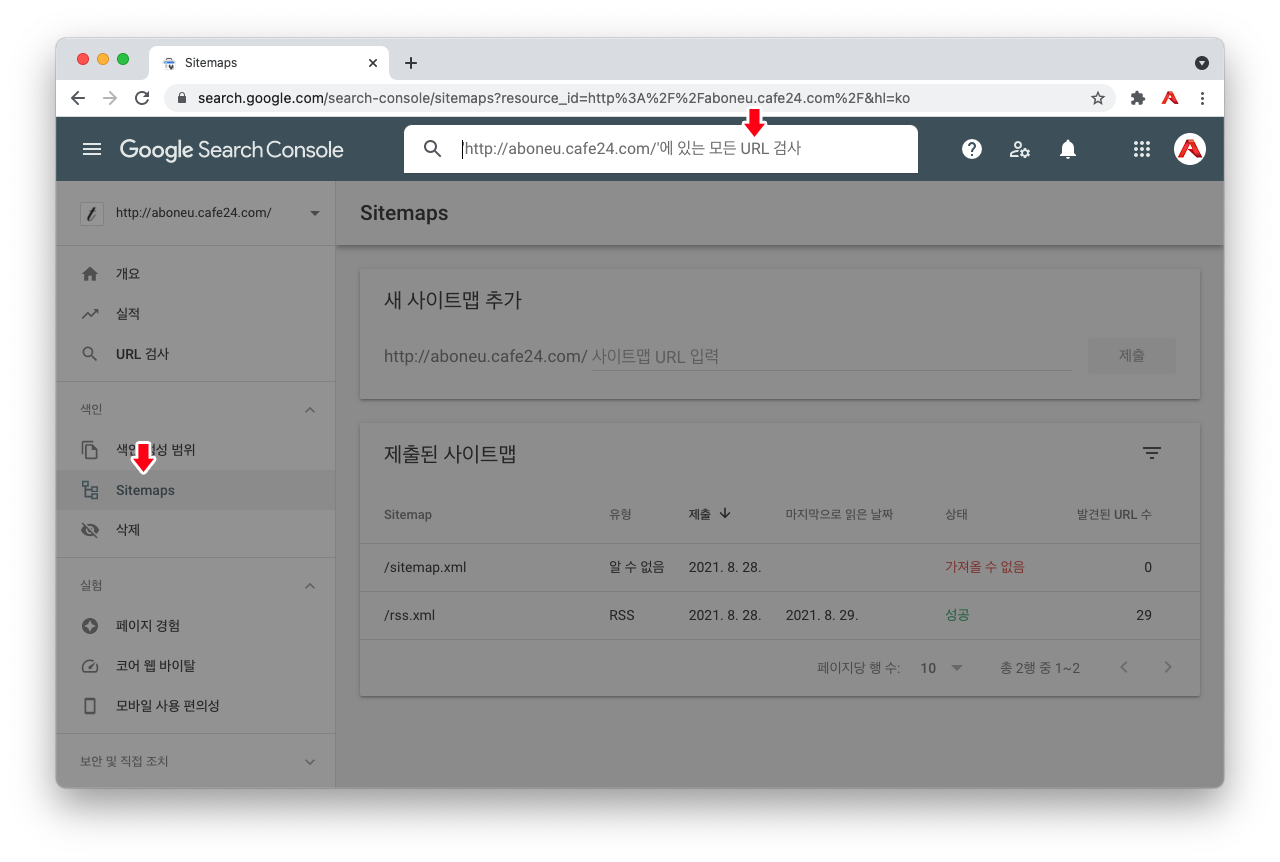This screenshot has height=862, width=1280.
Task: Focus the URL inspection search field
Action: tap(660, 149)
